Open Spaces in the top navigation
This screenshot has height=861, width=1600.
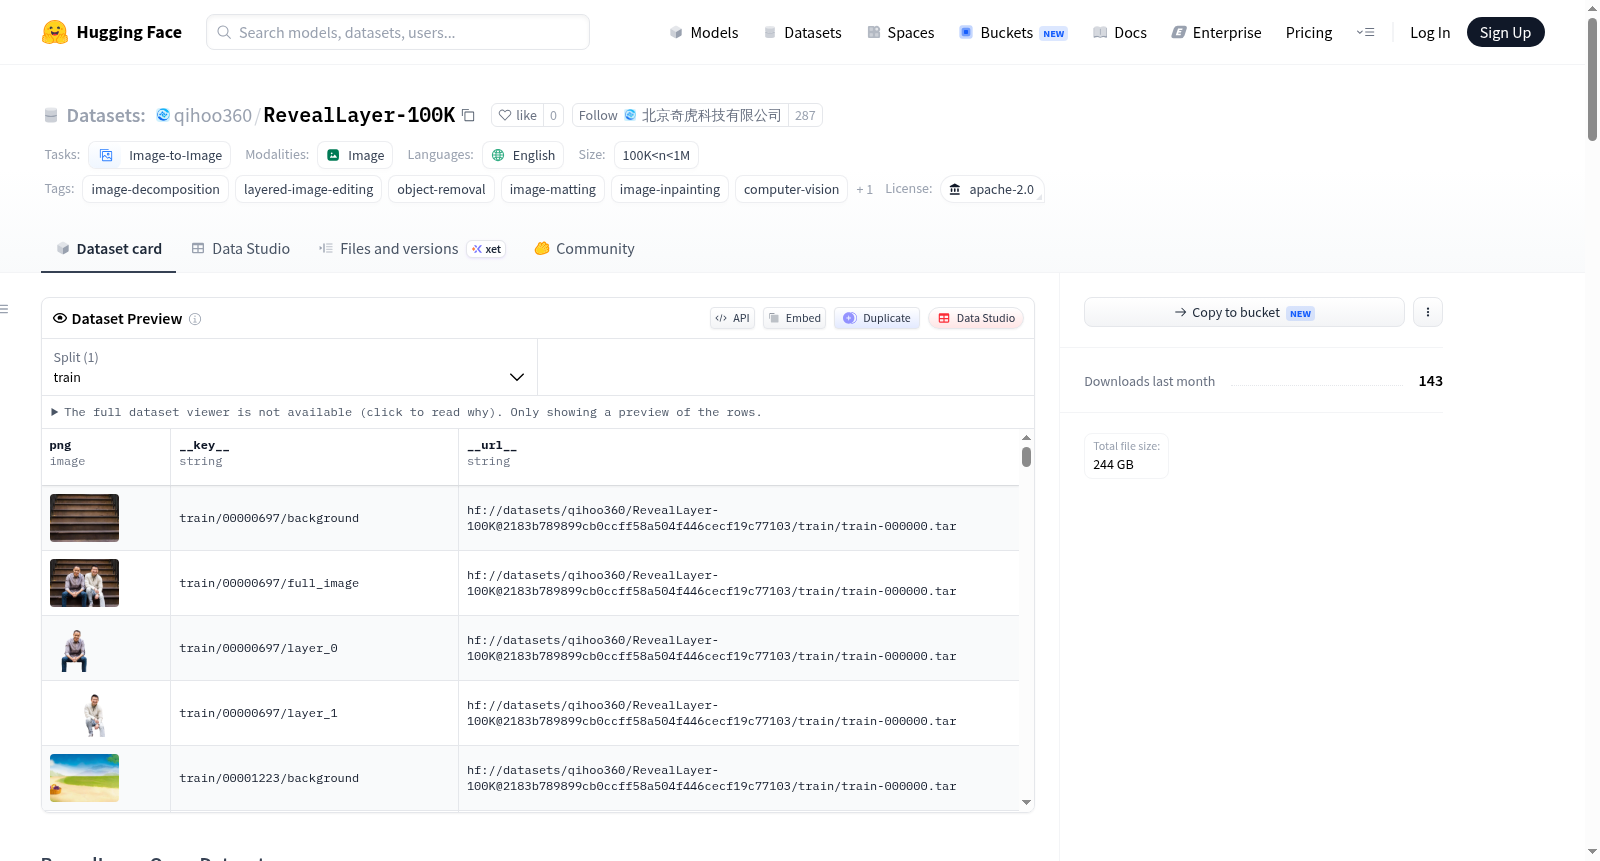(900, 32)
